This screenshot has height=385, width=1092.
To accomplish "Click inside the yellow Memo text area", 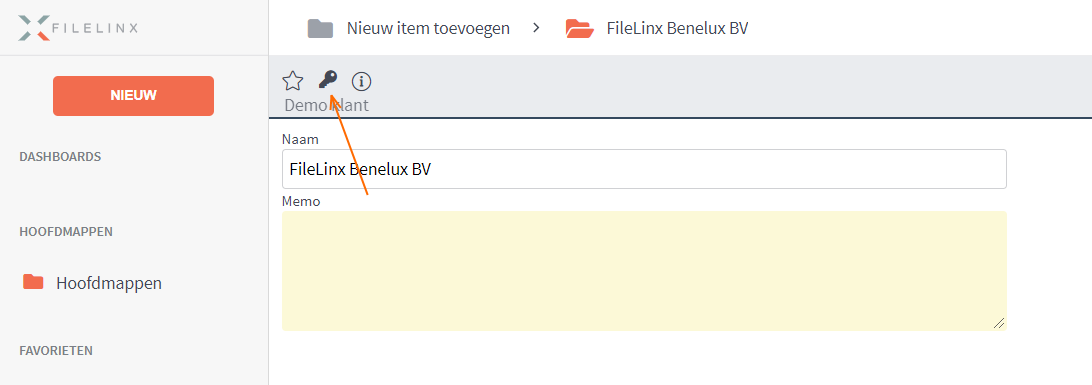I will point(644,271).
